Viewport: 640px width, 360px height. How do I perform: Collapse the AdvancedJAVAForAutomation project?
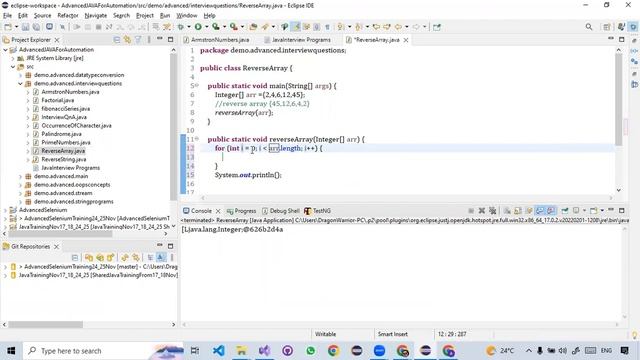[x=5, y=50]
